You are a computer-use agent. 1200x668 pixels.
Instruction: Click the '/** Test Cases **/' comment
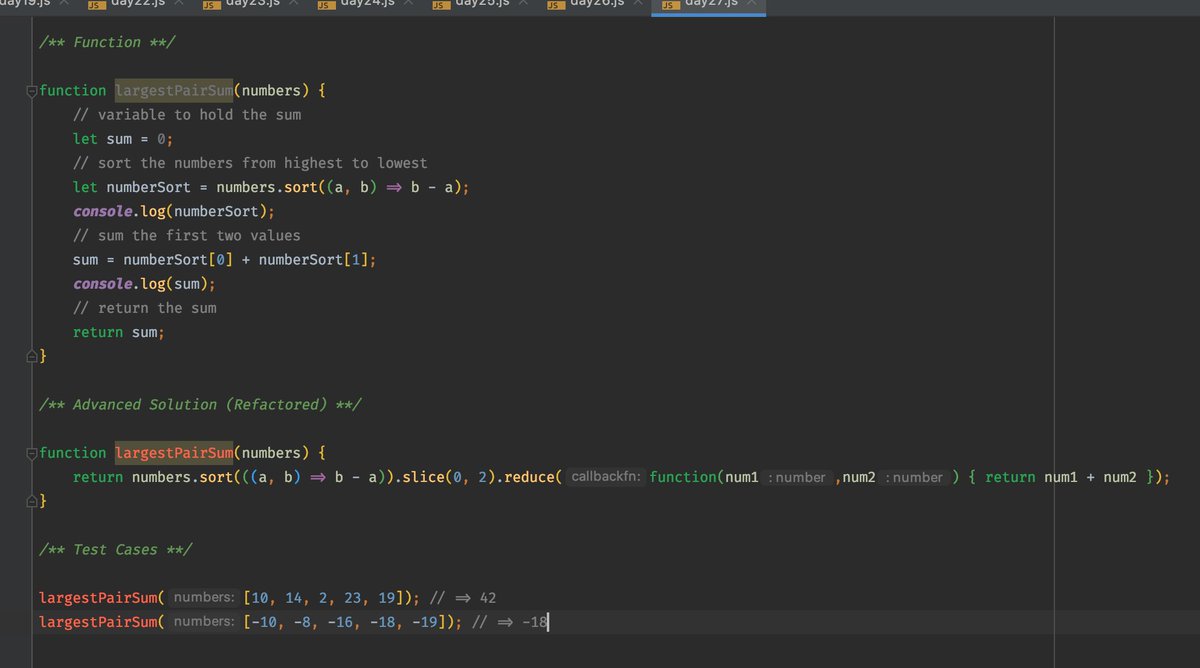click(x=115, y=550)
